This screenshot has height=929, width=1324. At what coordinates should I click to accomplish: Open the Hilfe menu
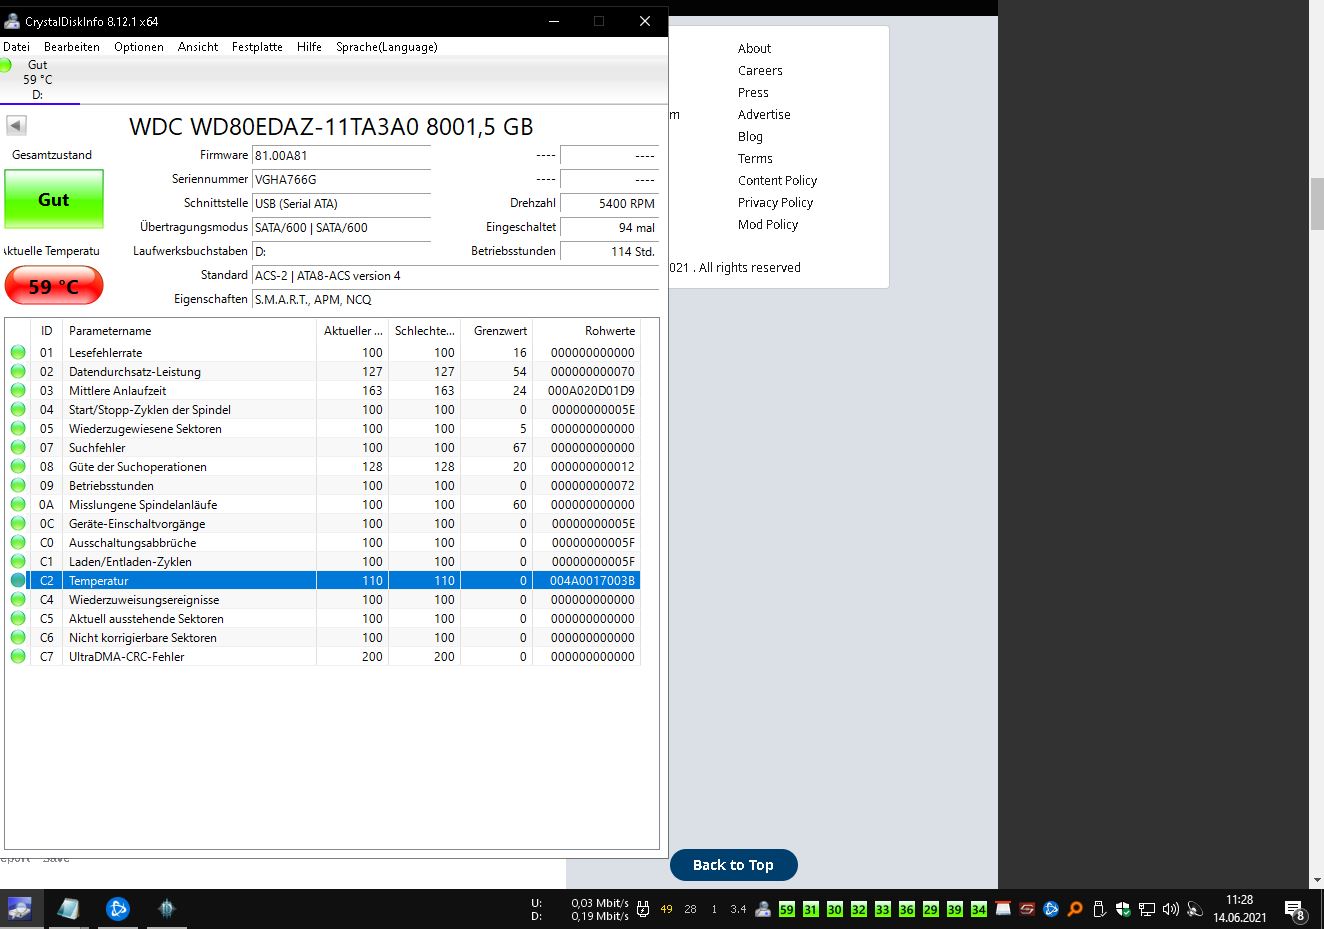coord(309,47)
